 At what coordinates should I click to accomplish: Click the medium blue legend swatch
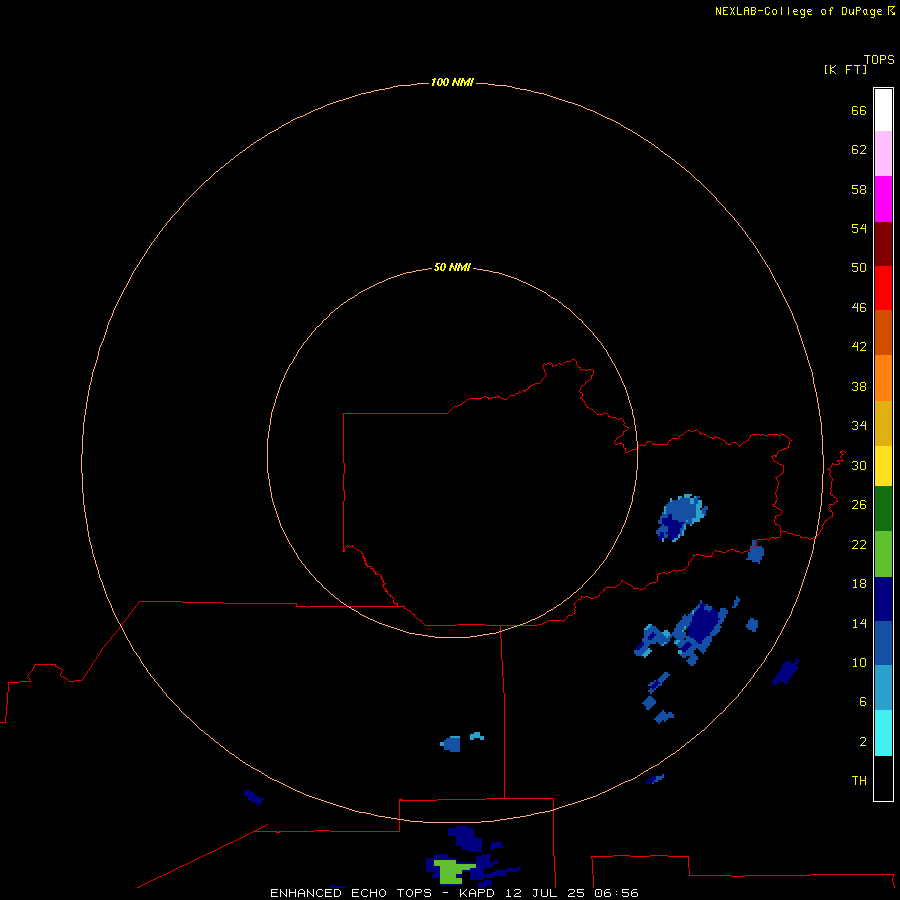coord(883,643)
